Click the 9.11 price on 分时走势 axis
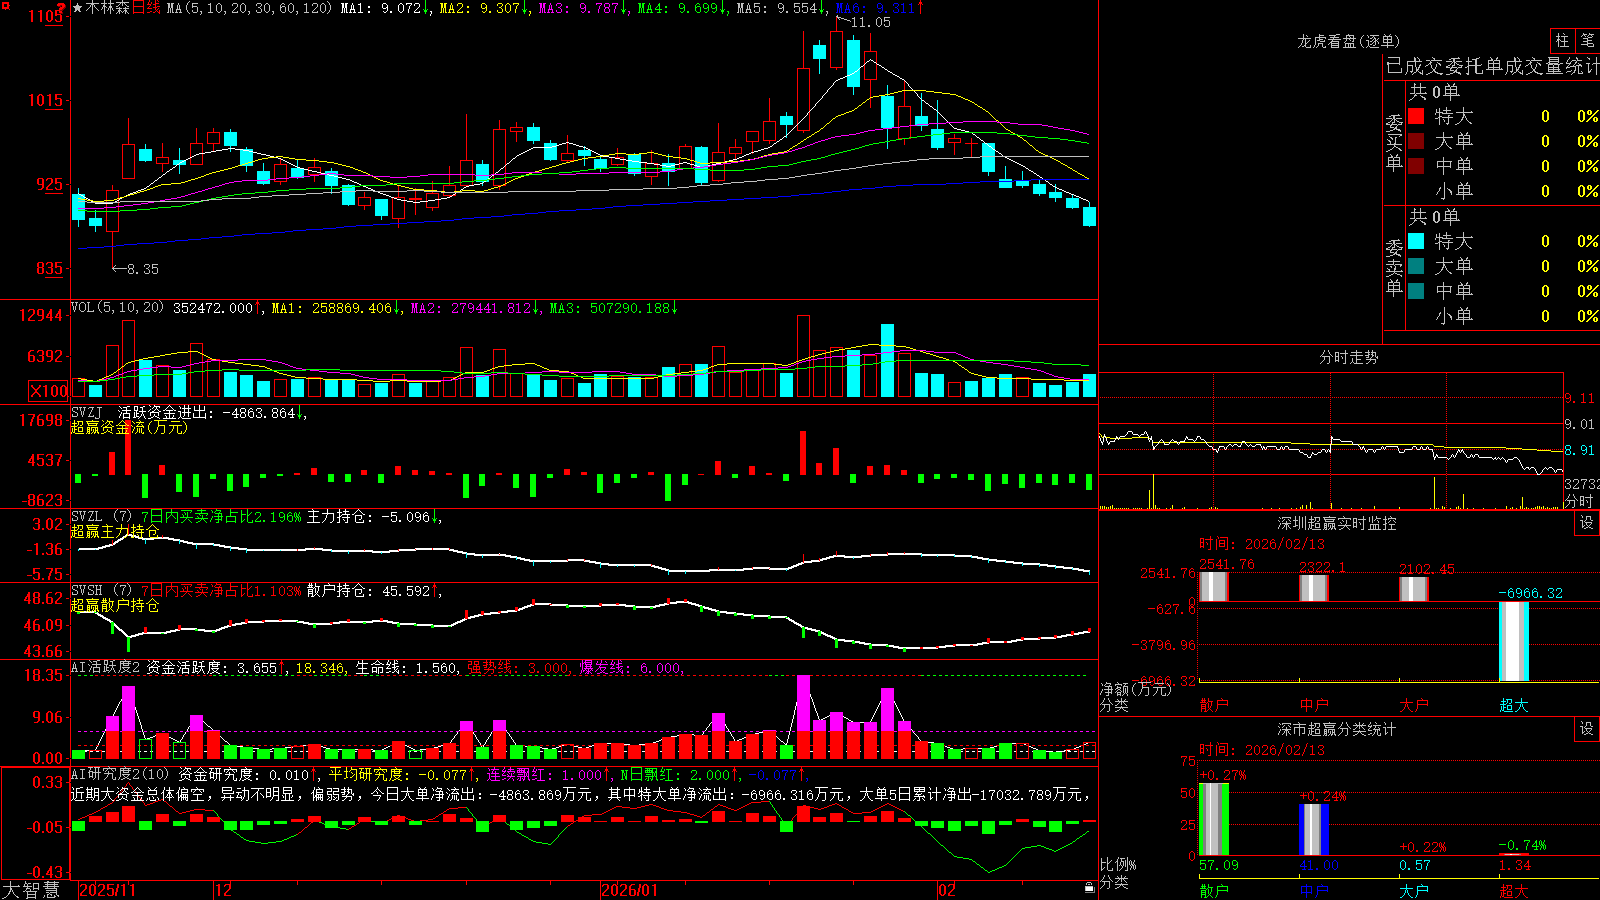 pos(1580,398)
